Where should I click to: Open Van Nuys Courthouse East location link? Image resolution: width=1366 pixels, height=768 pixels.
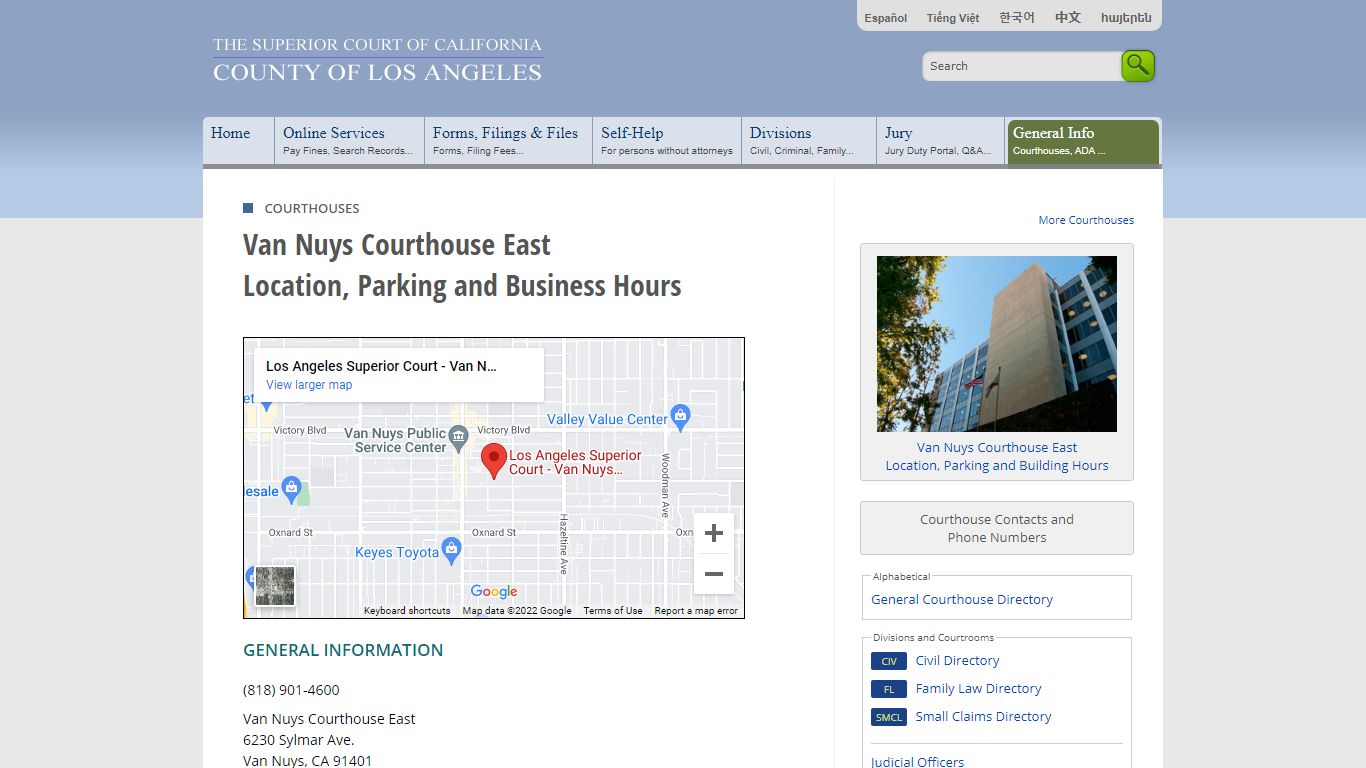pyautogui.click(x=997, y=456)
